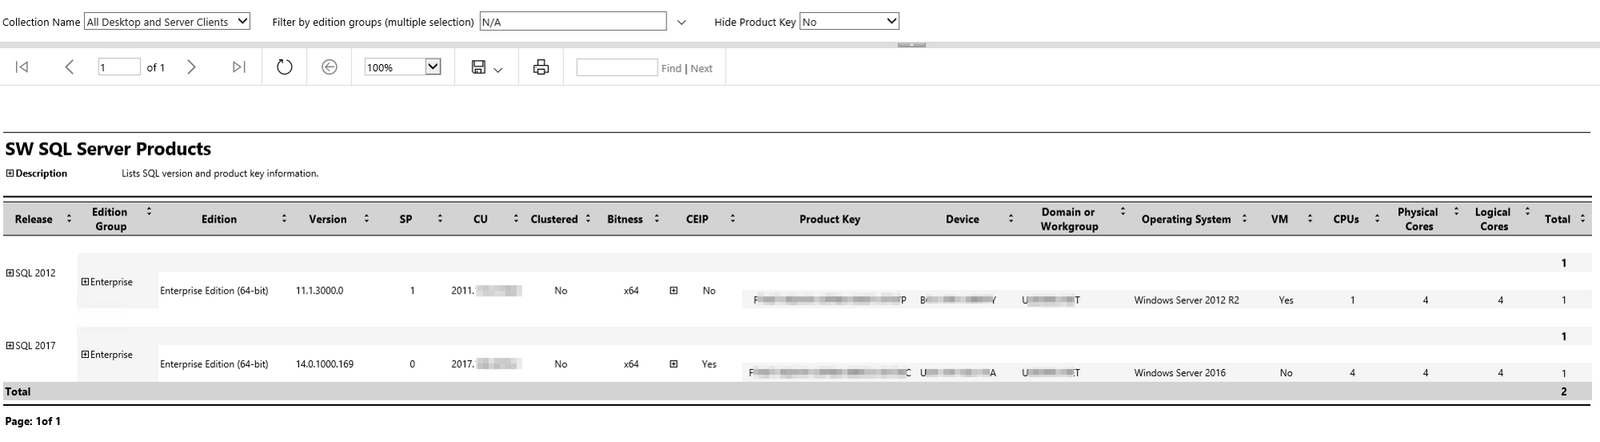Jump to last report page

[238, 67]
